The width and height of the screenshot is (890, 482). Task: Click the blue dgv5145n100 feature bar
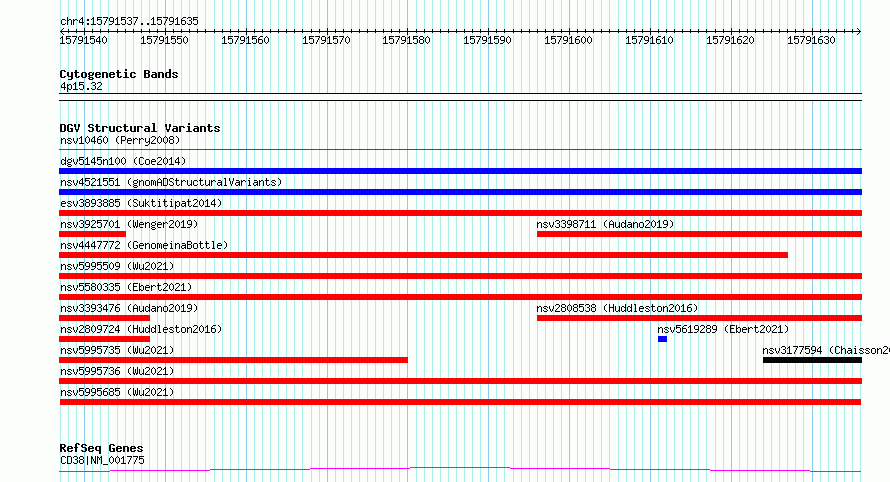coord(460,171)
